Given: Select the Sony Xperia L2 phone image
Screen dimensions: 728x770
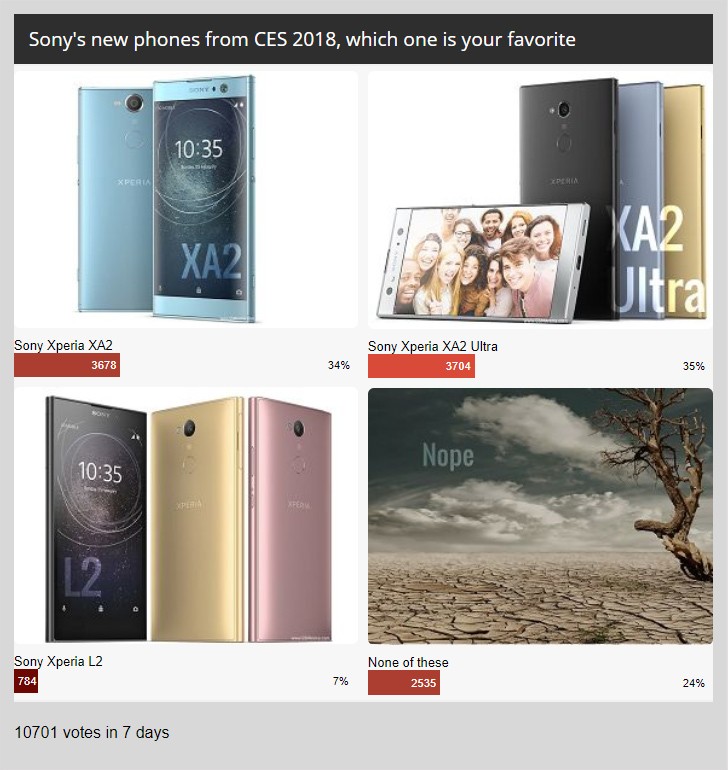Looking at the screenshot, I should pos(186,516).
